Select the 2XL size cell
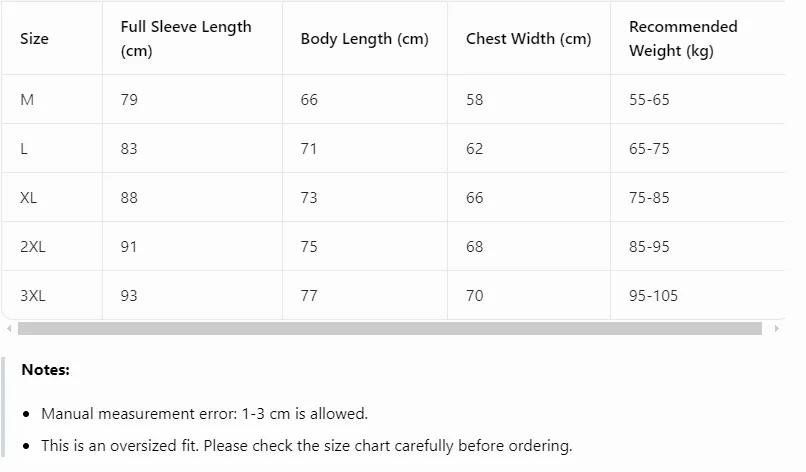Screen dimensions: 806x472 32,247
